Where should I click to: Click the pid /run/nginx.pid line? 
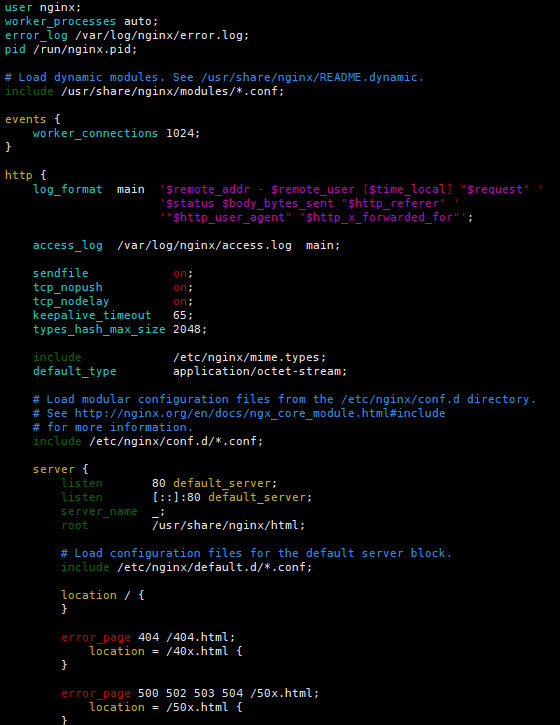(x=71, y=49)
